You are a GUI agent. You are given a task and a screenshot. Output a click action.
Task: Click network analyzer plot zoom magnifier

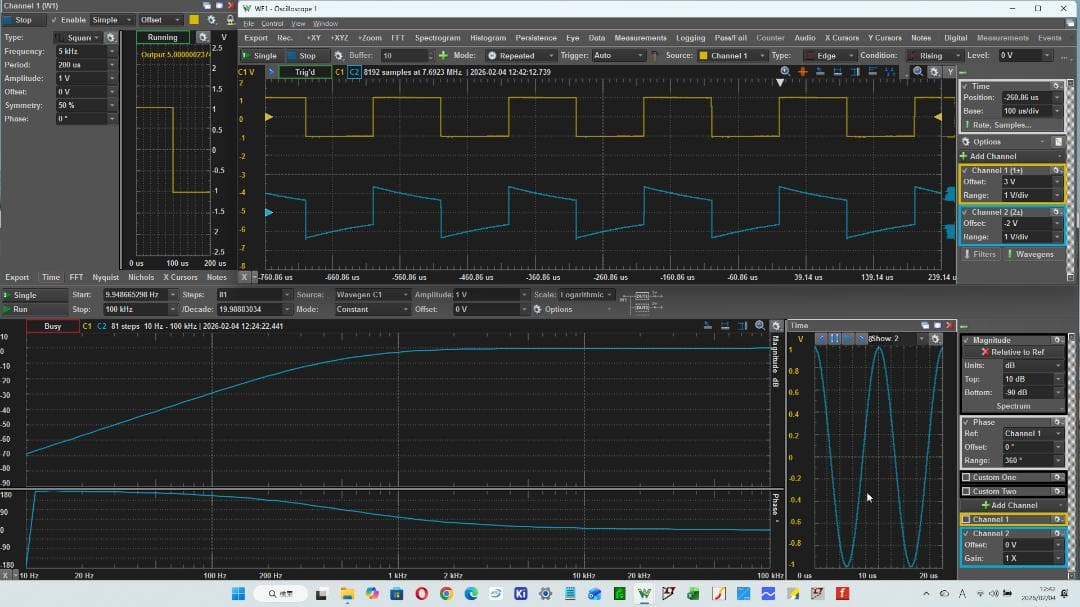coord(760,326)
